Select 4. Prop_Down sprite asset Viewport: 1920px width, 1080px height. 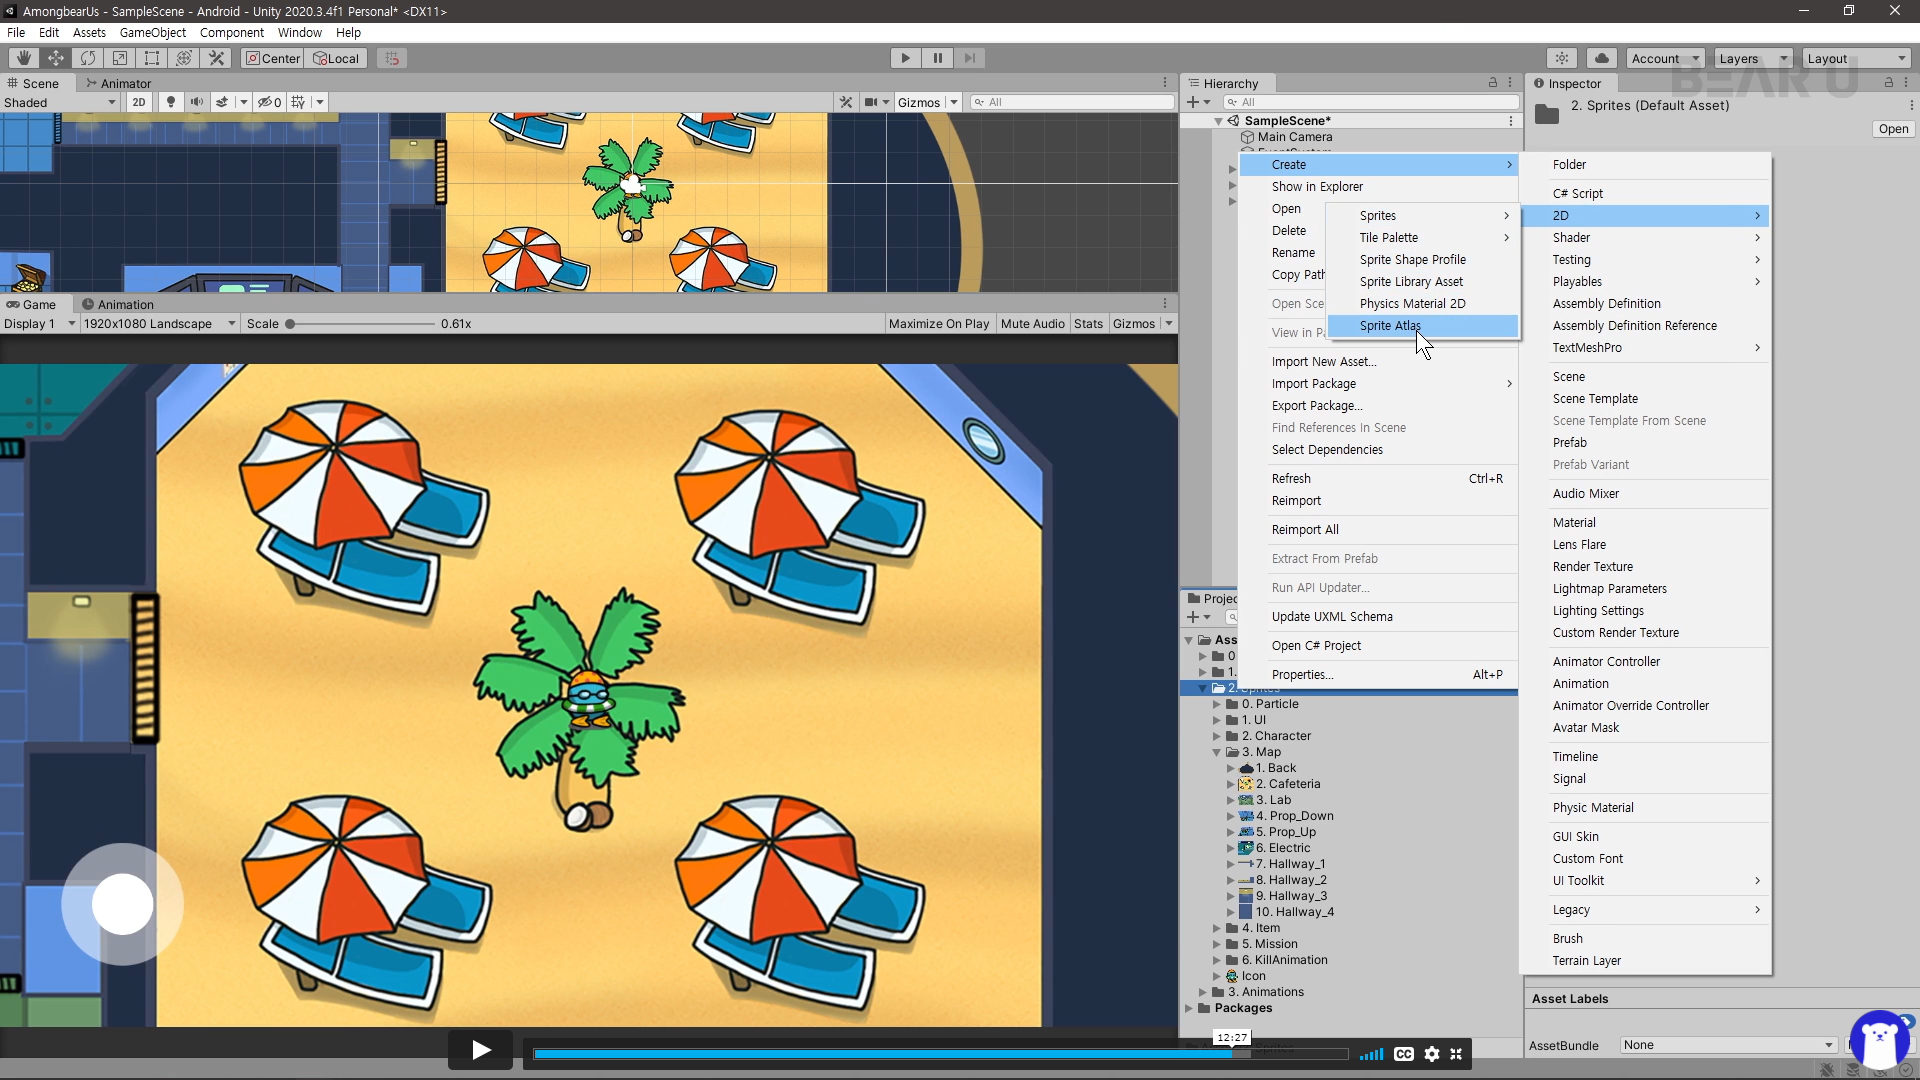click(1294, 816)
